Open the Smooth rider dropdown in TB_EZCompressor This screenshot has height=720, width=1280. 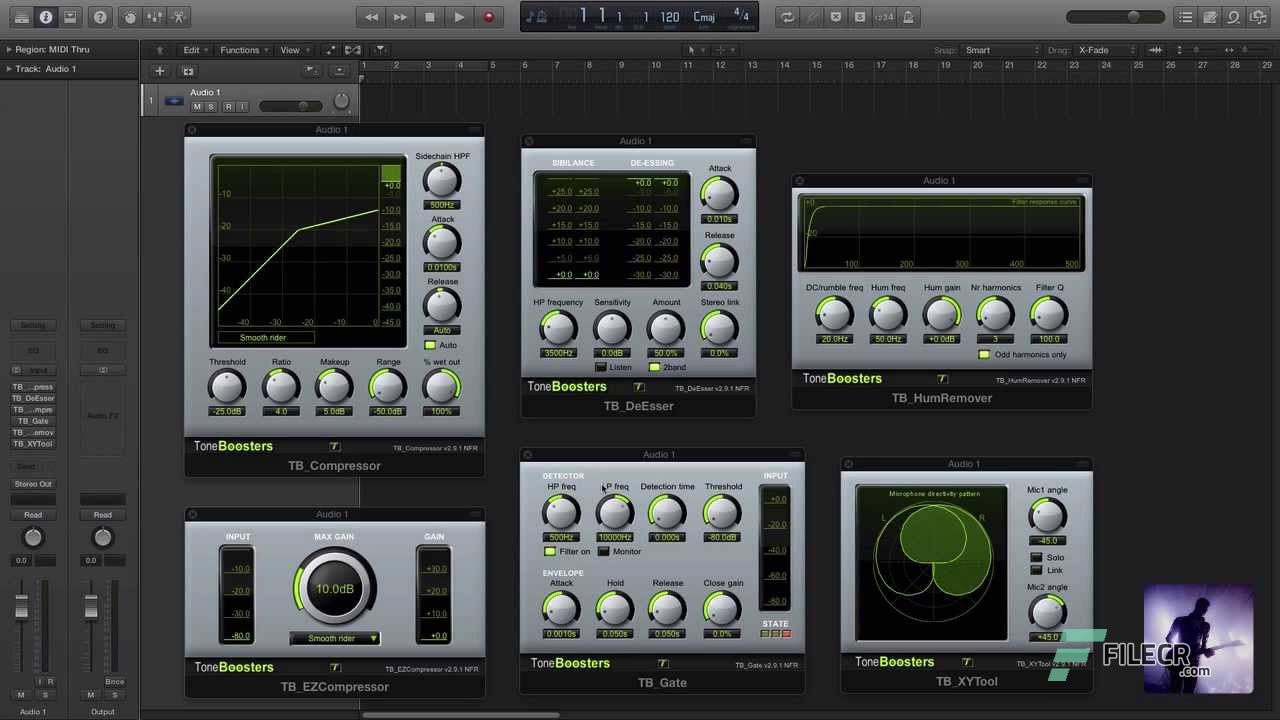pyautogui.click(x=335, y=638)
